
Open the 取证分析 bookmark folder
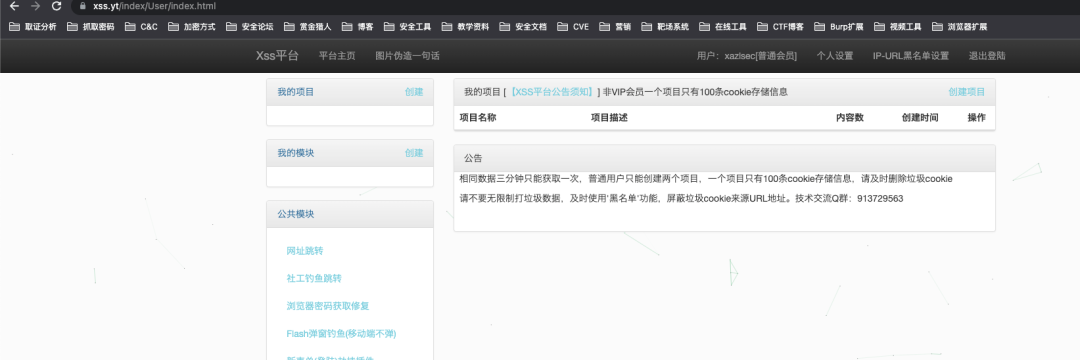tap(32, 27)
